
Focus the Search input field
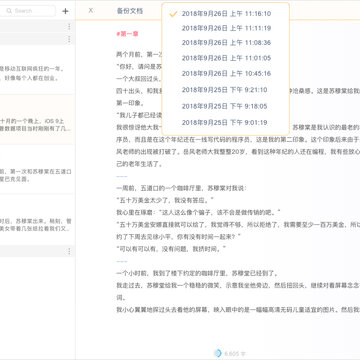click(28, 11)
